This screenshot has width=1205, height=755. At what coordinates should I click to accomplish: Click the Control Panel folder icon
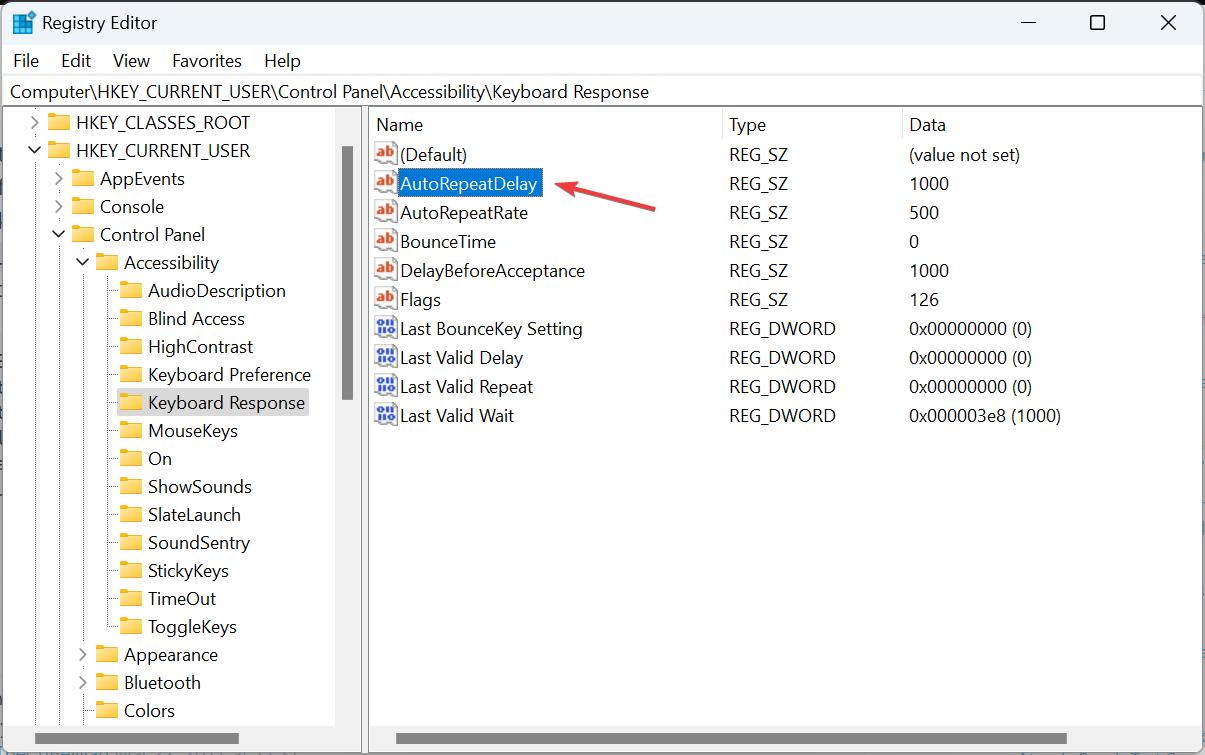[83, 235]
